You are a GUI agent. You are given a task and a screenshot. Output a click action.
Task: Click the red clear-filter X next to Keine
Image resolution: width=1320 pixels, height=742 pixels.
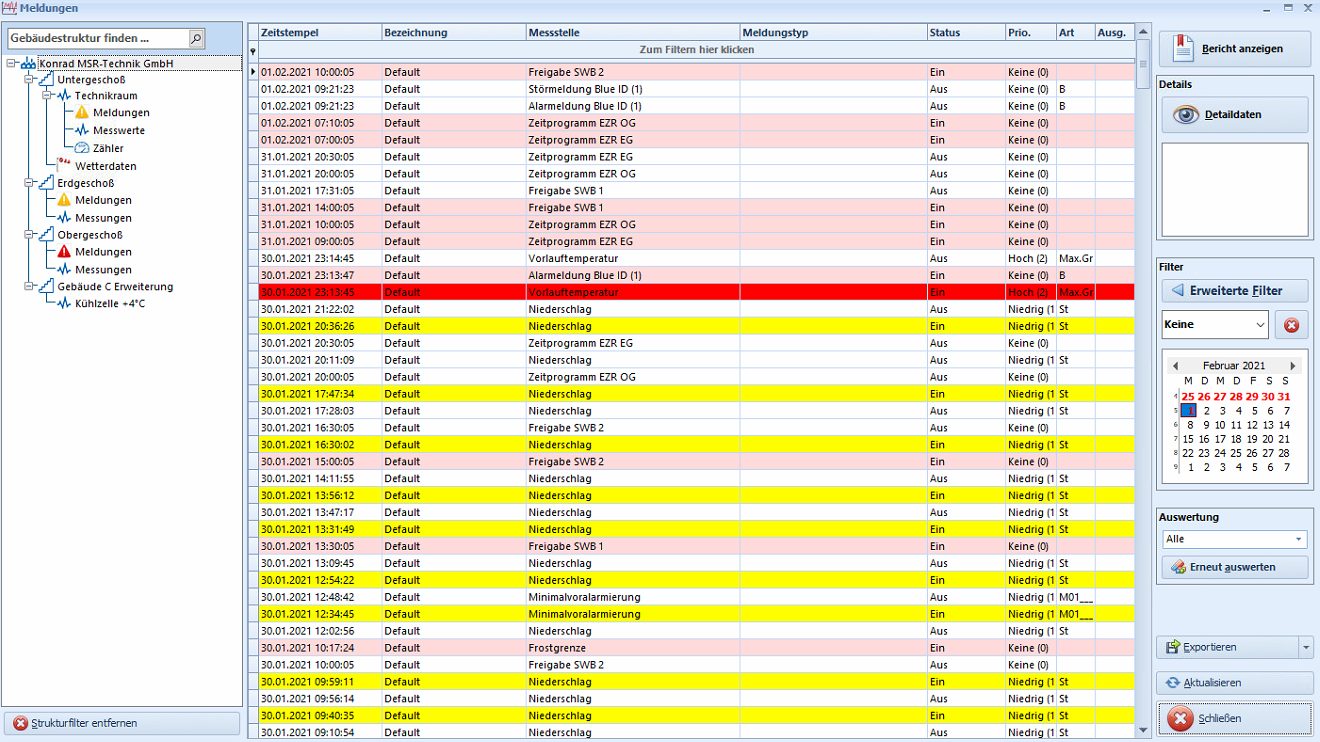[1291, 325]
